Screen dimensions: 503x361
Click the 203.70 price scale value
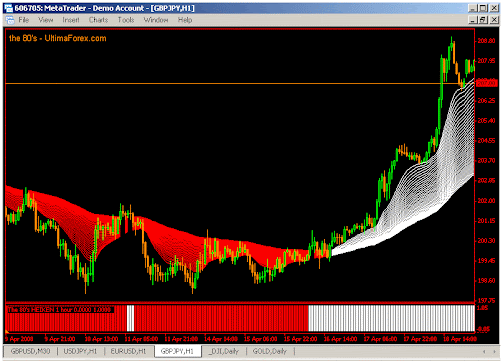click(486, 161)
